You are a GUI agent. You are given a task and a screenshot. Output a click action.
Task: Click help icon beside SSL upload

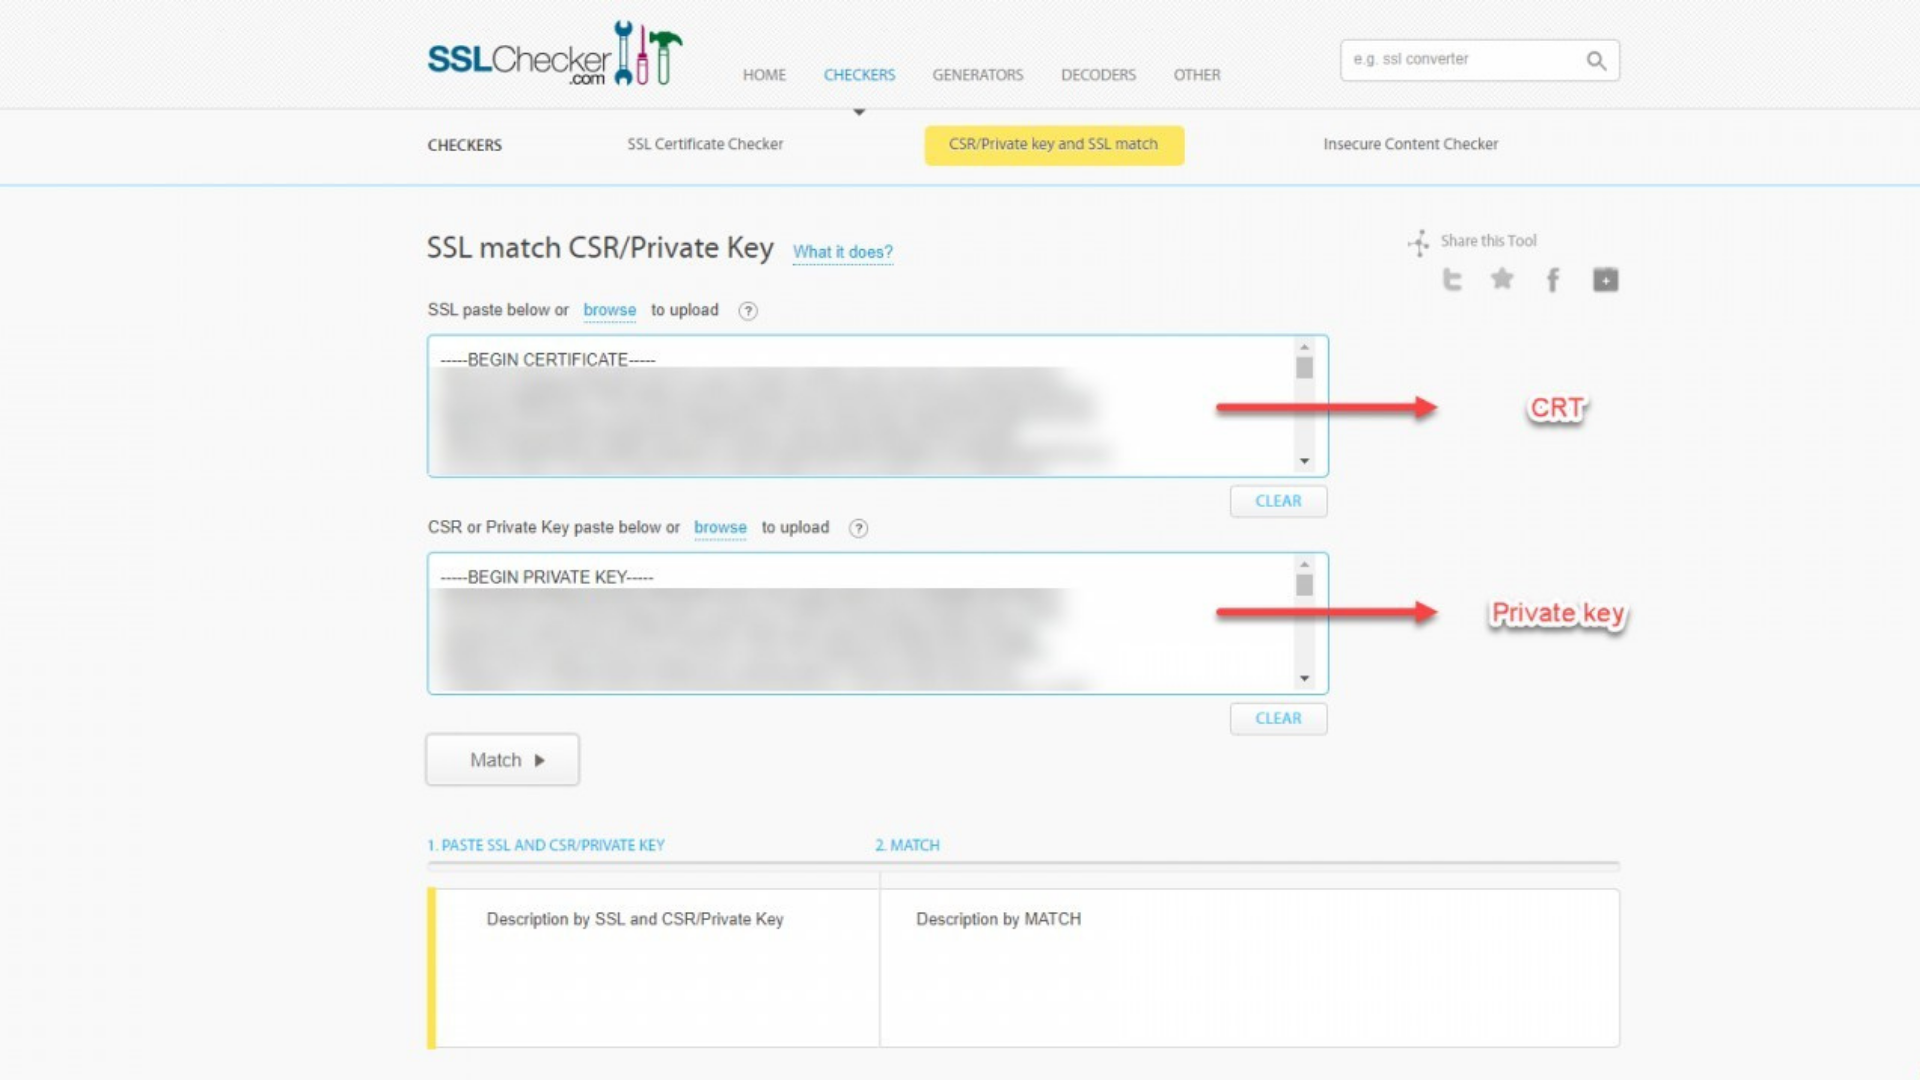click(748, 311)
